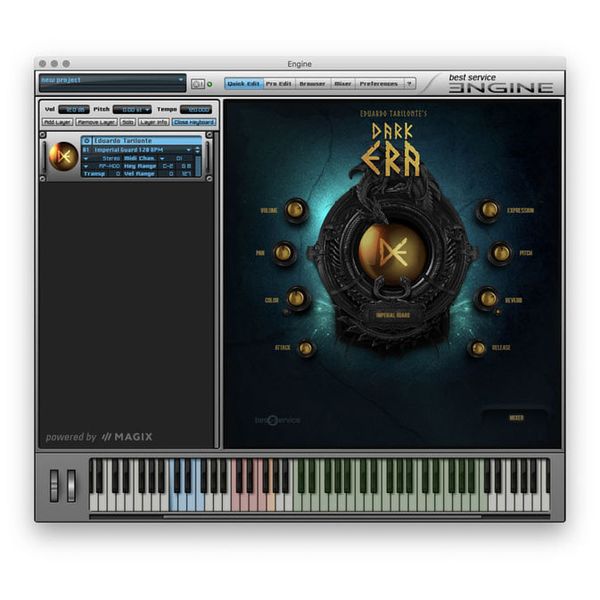Click the best service ENGINE logo
Image resolution: width=600 pixels, height=600 pixels.
pos(501,83)
